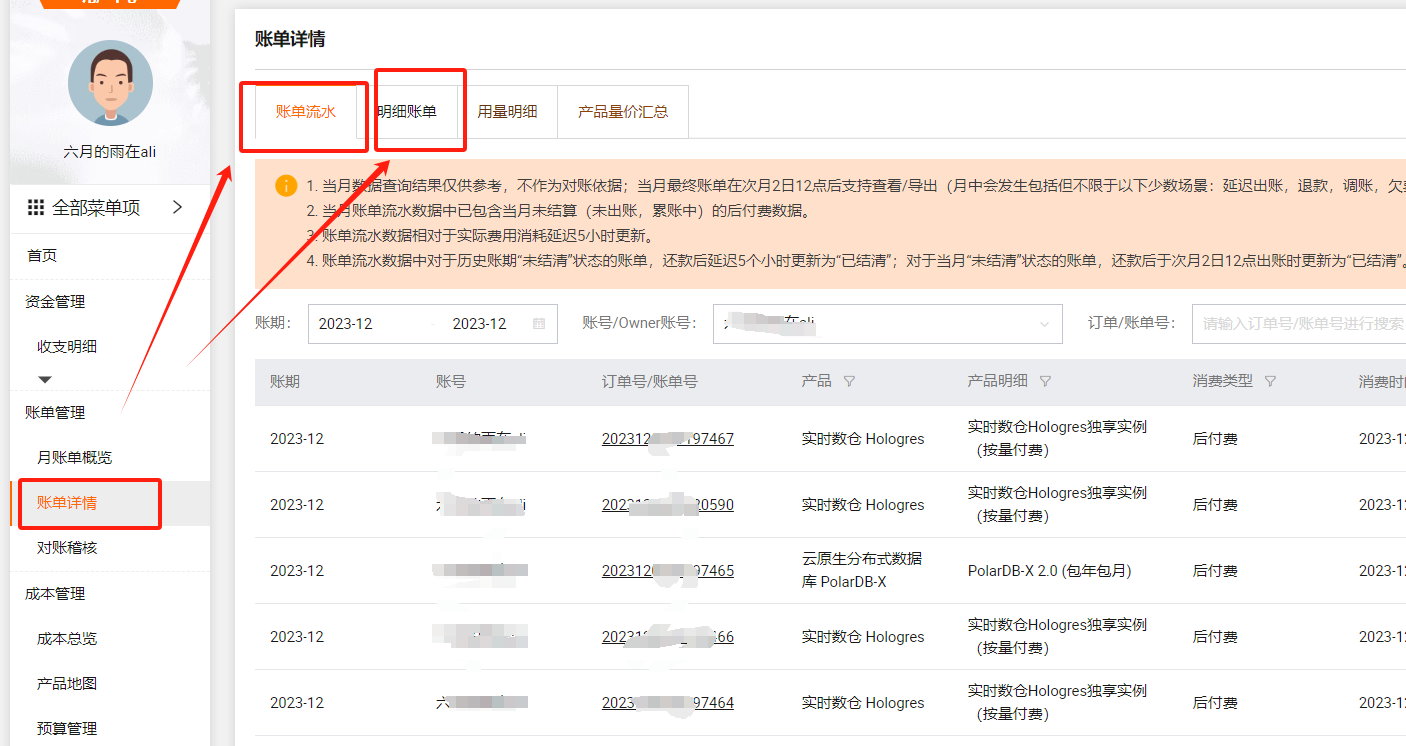
Task: Open the order link ending in 66
Action: click(x=668, y=637)
